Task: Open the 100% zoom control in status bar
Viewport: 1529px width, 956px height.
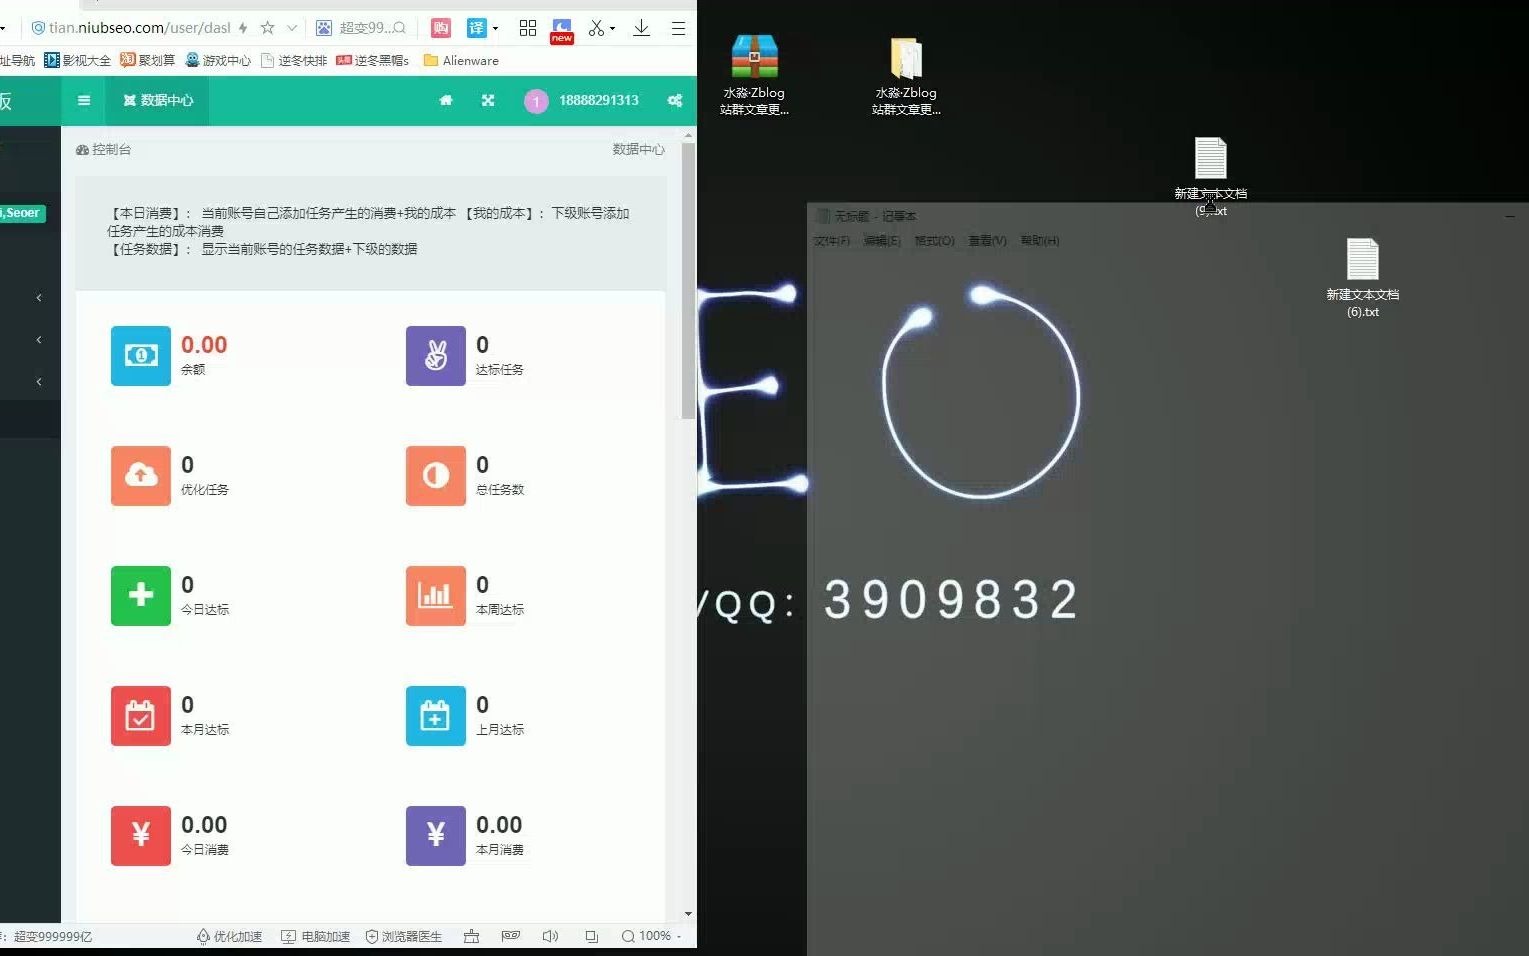Action: pos(651,936)
